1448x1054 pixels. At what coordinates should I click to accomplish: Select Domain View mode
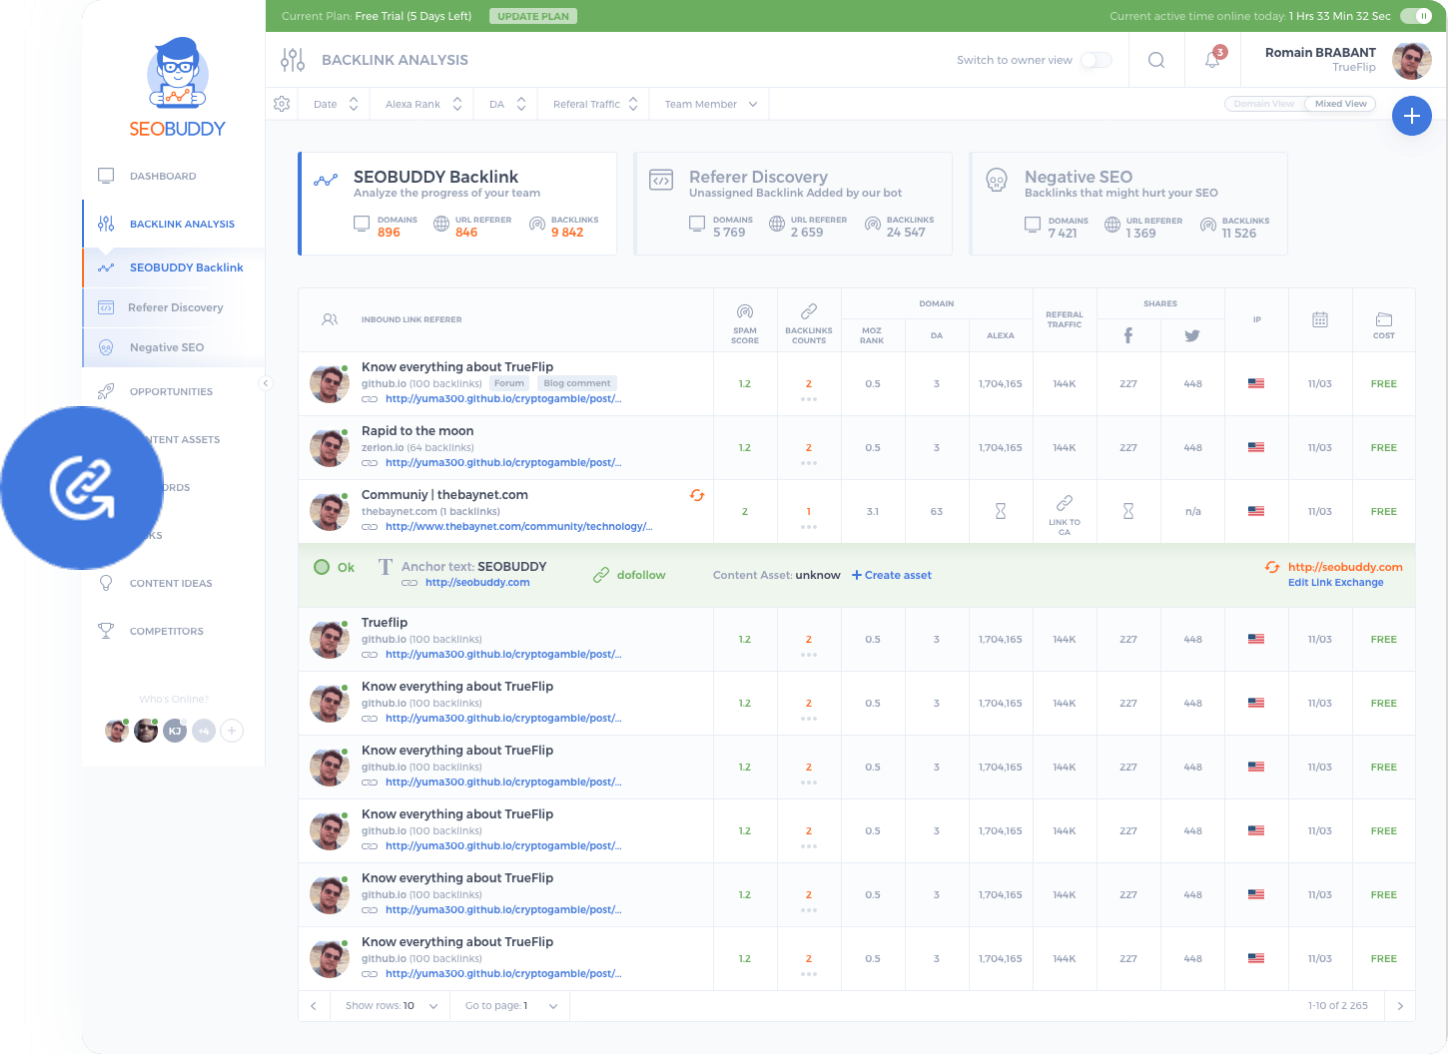pos(1264,104)
